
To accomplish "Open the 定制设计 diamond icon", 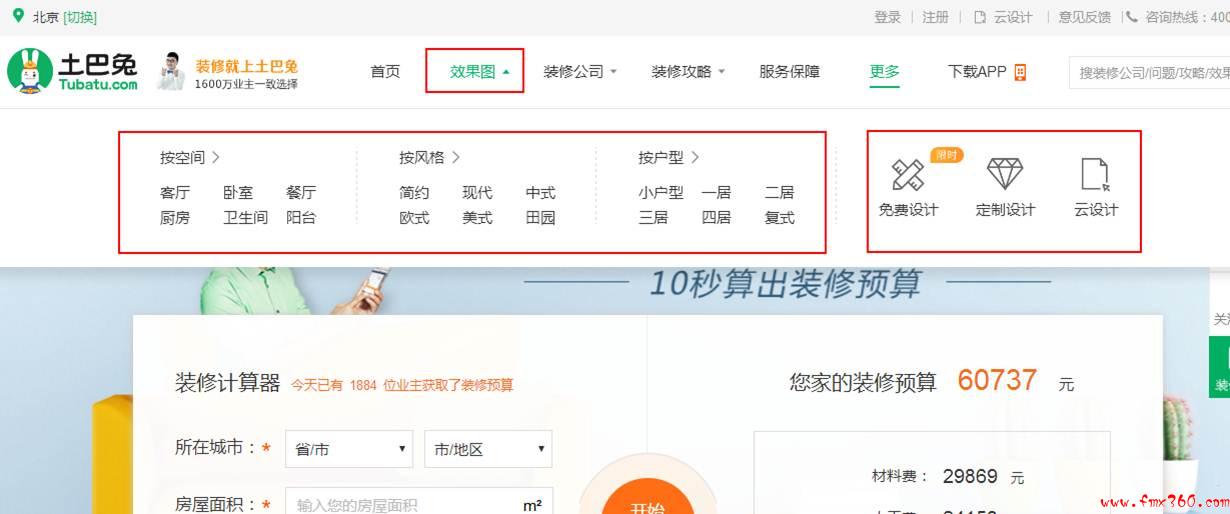I will 1005,174.
